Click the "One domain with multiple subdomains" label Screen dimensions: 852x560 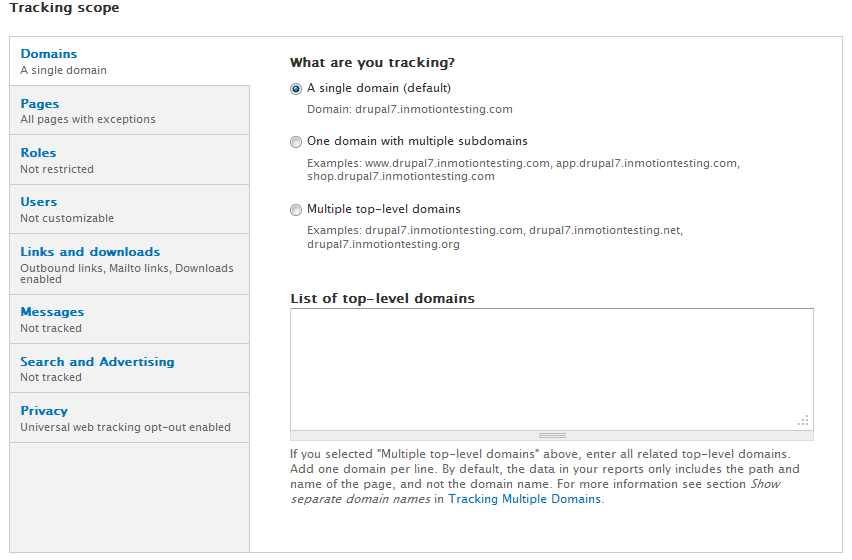coord(417,142)
